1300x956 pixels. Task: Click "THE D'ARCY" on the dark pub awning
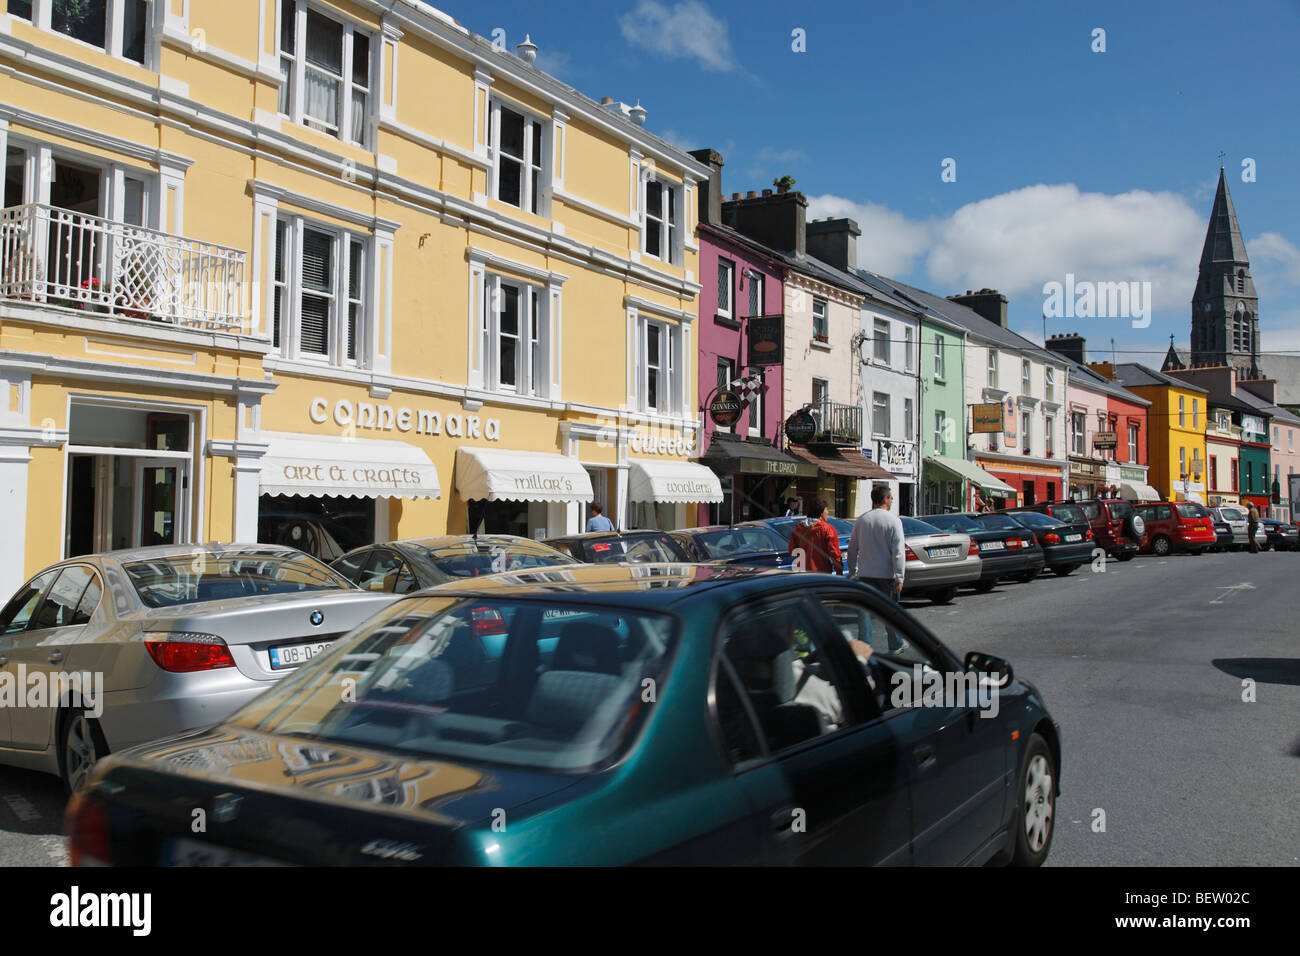tap(784, 466)
